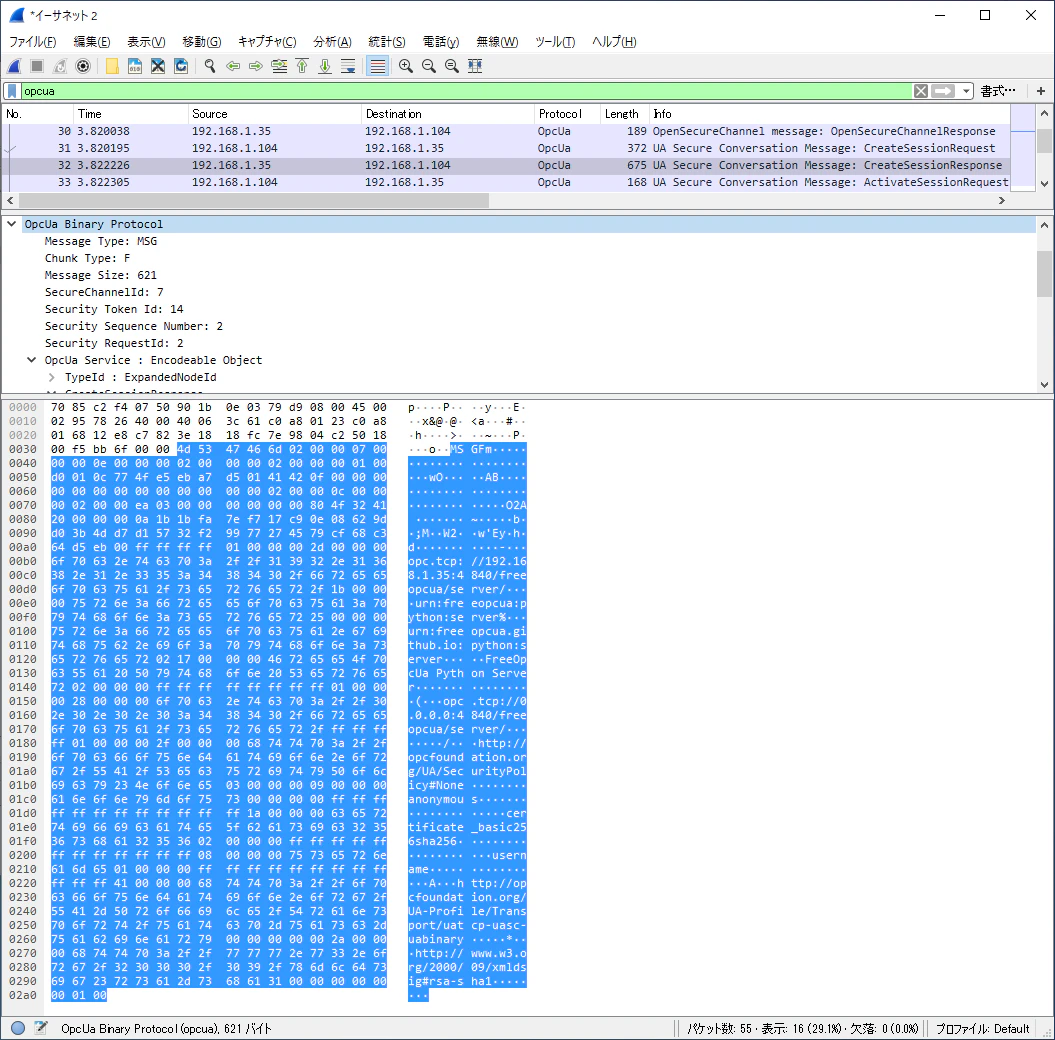Collapse the OpcUa Binary Protocol tree
This screenshot has width=1055, height=1040.
[11, 224]
